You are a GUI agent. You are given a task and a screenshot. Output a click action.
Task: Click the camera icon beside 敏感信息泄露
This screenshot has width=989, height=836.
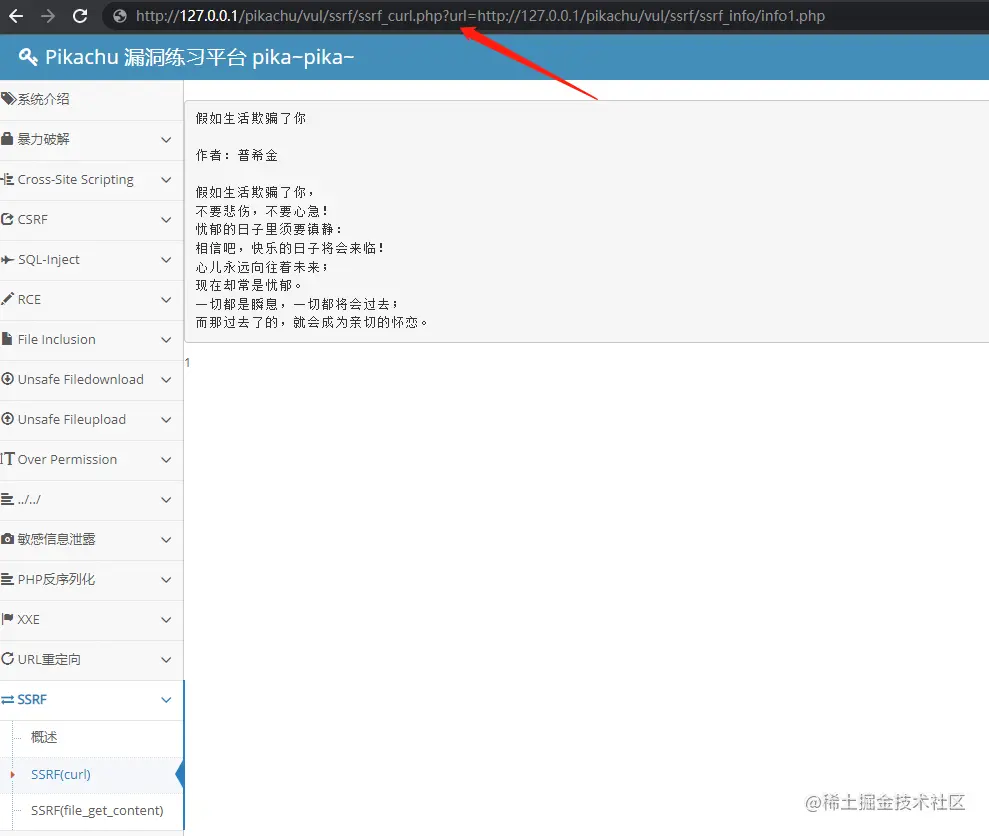[x=8, y=539]
